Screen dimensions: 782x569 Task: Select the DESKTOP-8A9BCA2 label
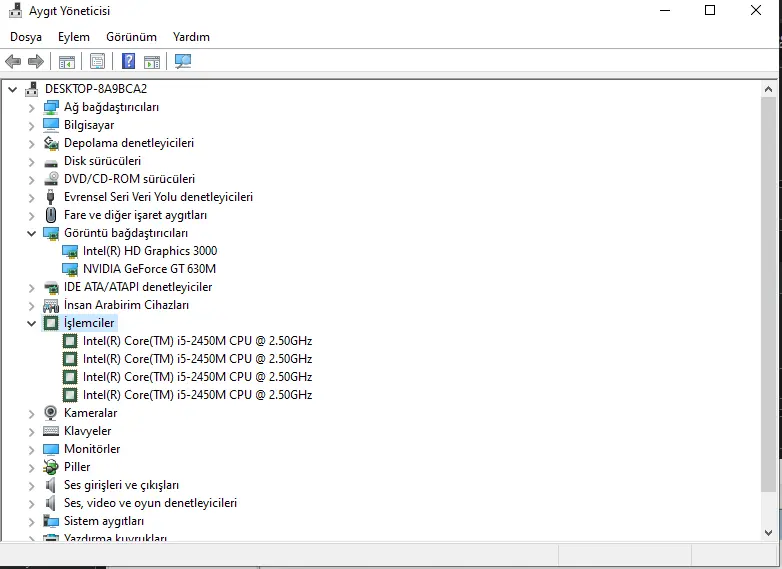click(x=96, y=89)
